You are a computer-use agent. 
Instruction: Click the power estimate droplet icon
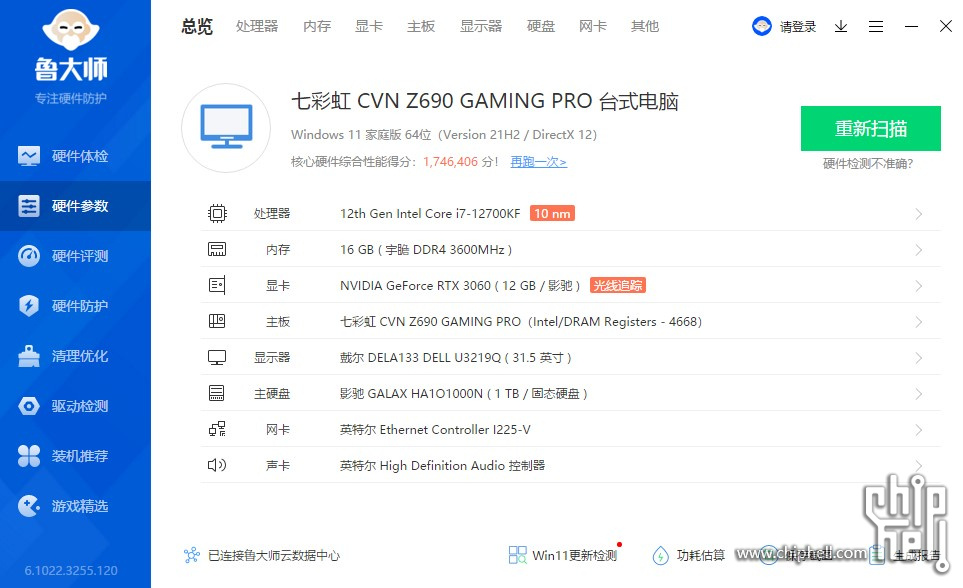(x=661, y=555)
